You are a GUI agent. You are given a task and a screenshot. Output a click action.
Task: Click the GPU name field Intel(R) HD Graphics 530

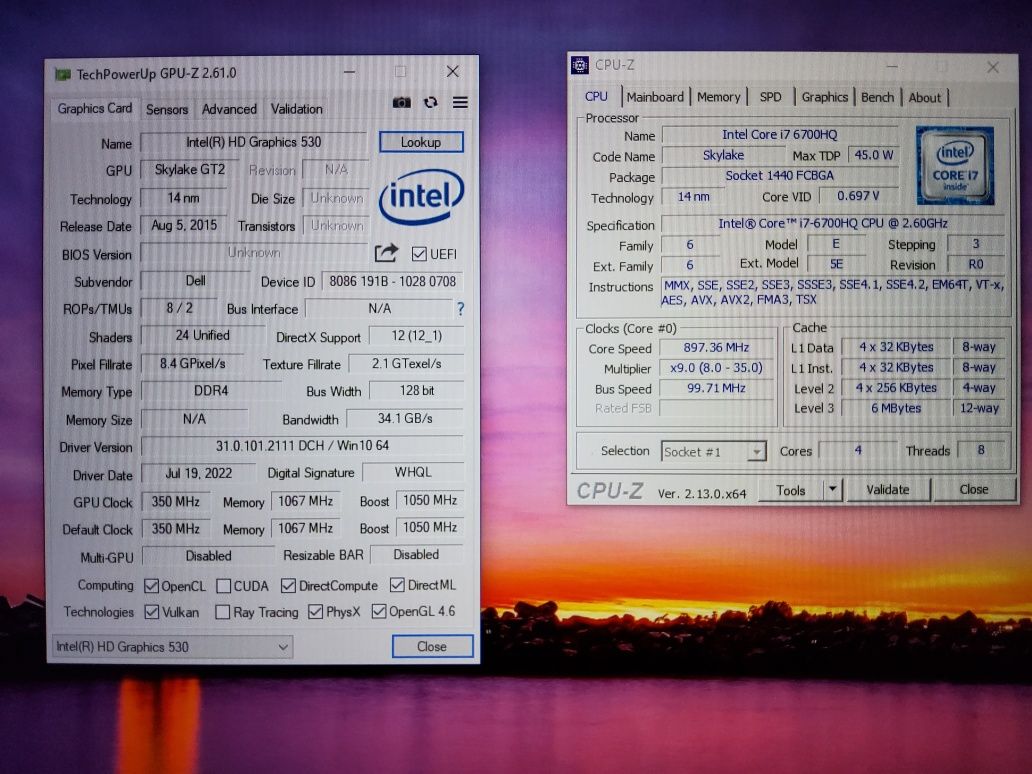pyautogui.click(x=253, y=142)
